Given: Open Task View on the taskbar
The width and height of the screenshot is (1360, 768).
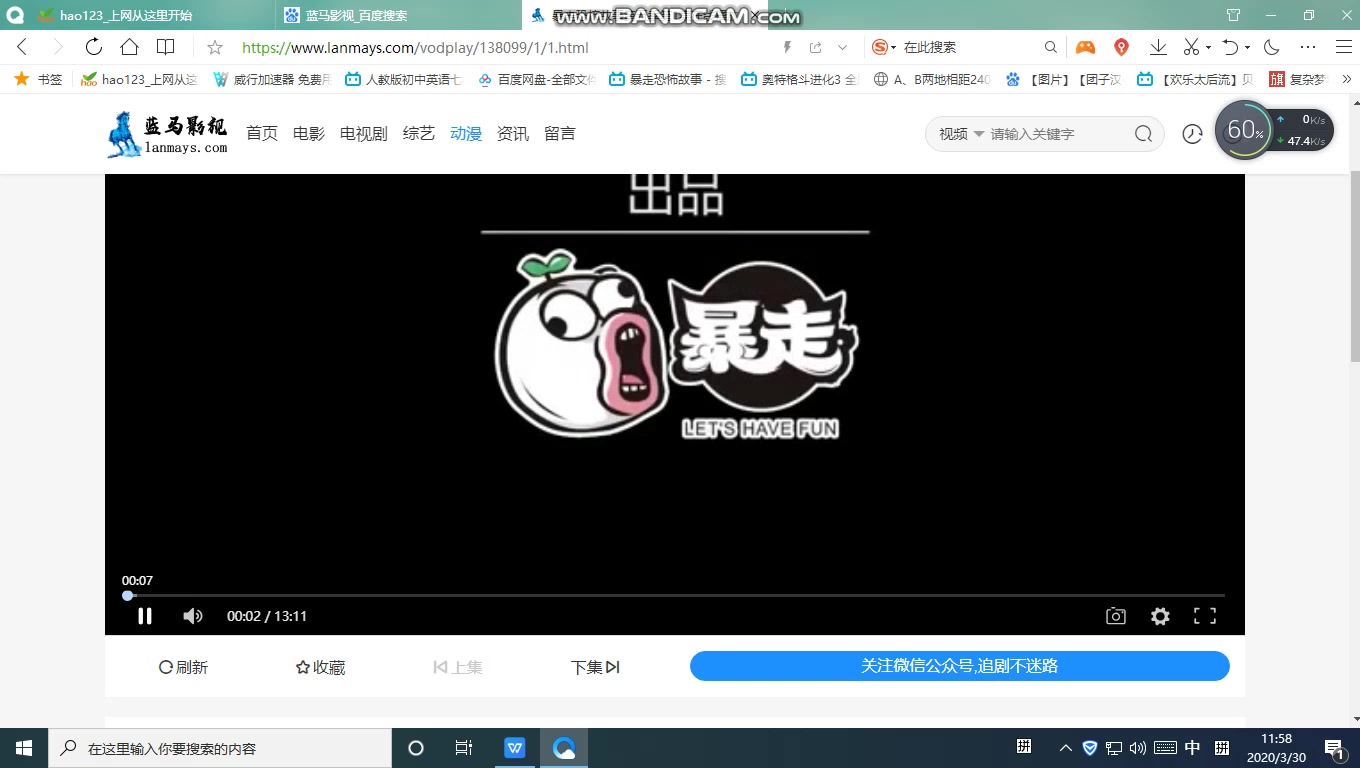Looking at the screenshot, I should click(x=464, y=748).
